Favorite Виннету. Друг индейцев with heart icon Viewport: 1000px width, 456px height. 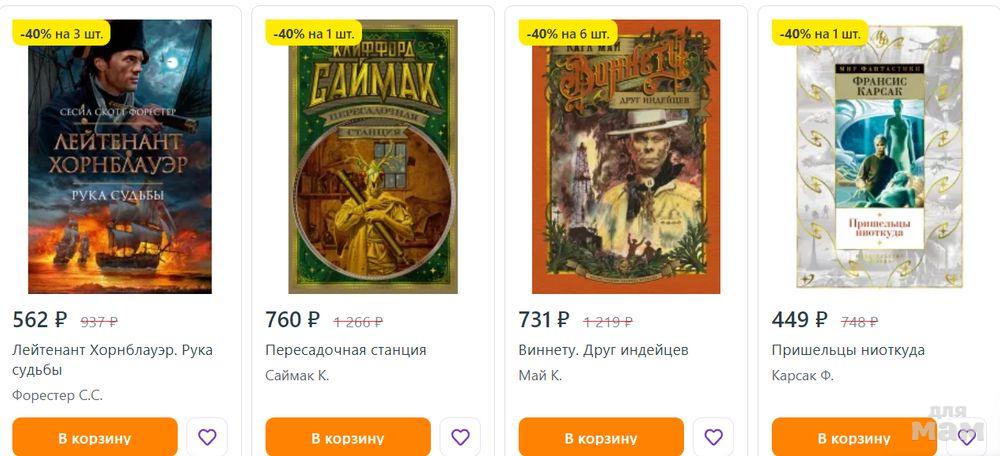click(714, 438)
